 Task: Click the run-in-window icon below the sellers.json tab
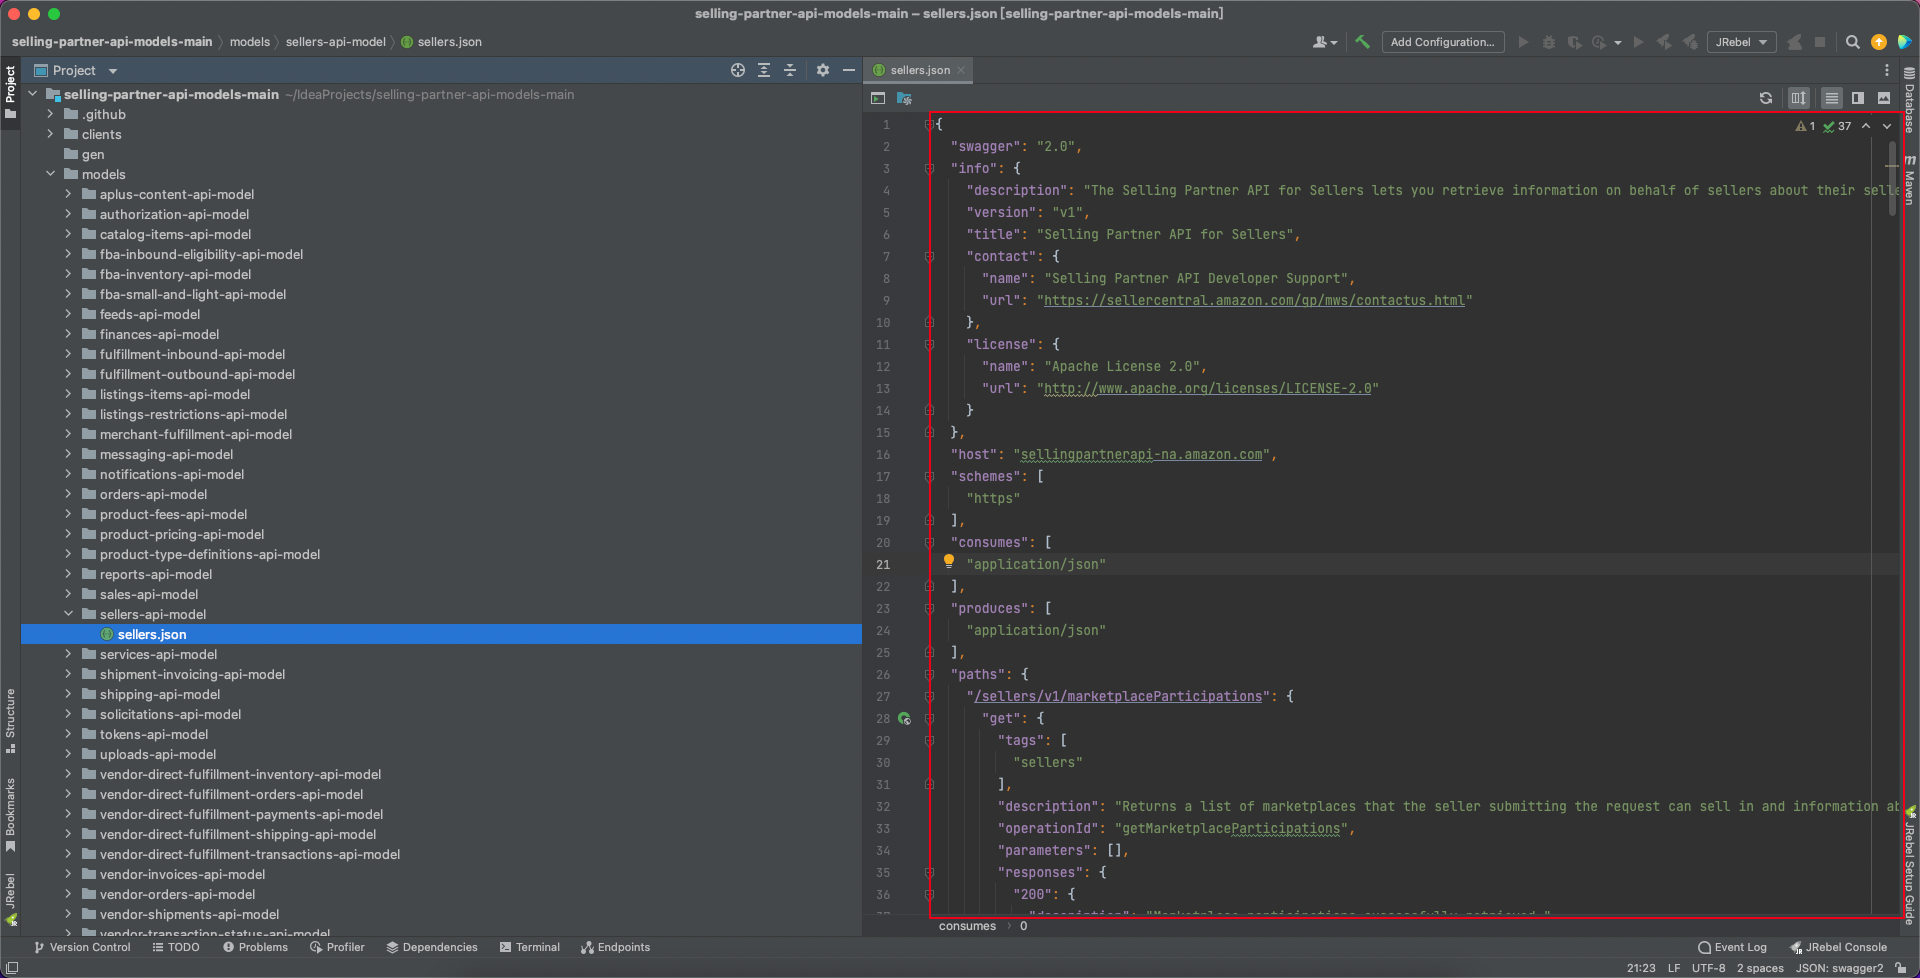pyautogui.click(x=878, y=98)
